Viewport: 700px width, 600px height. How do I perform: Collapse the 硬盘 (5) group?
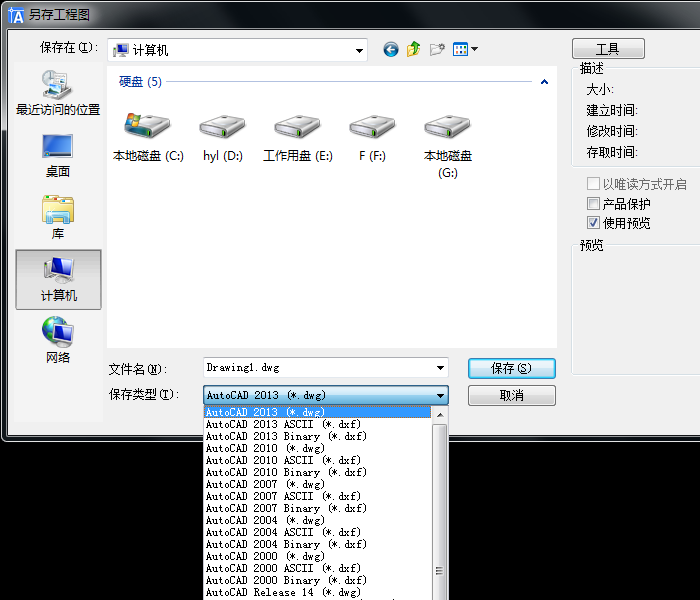point(544,82)
